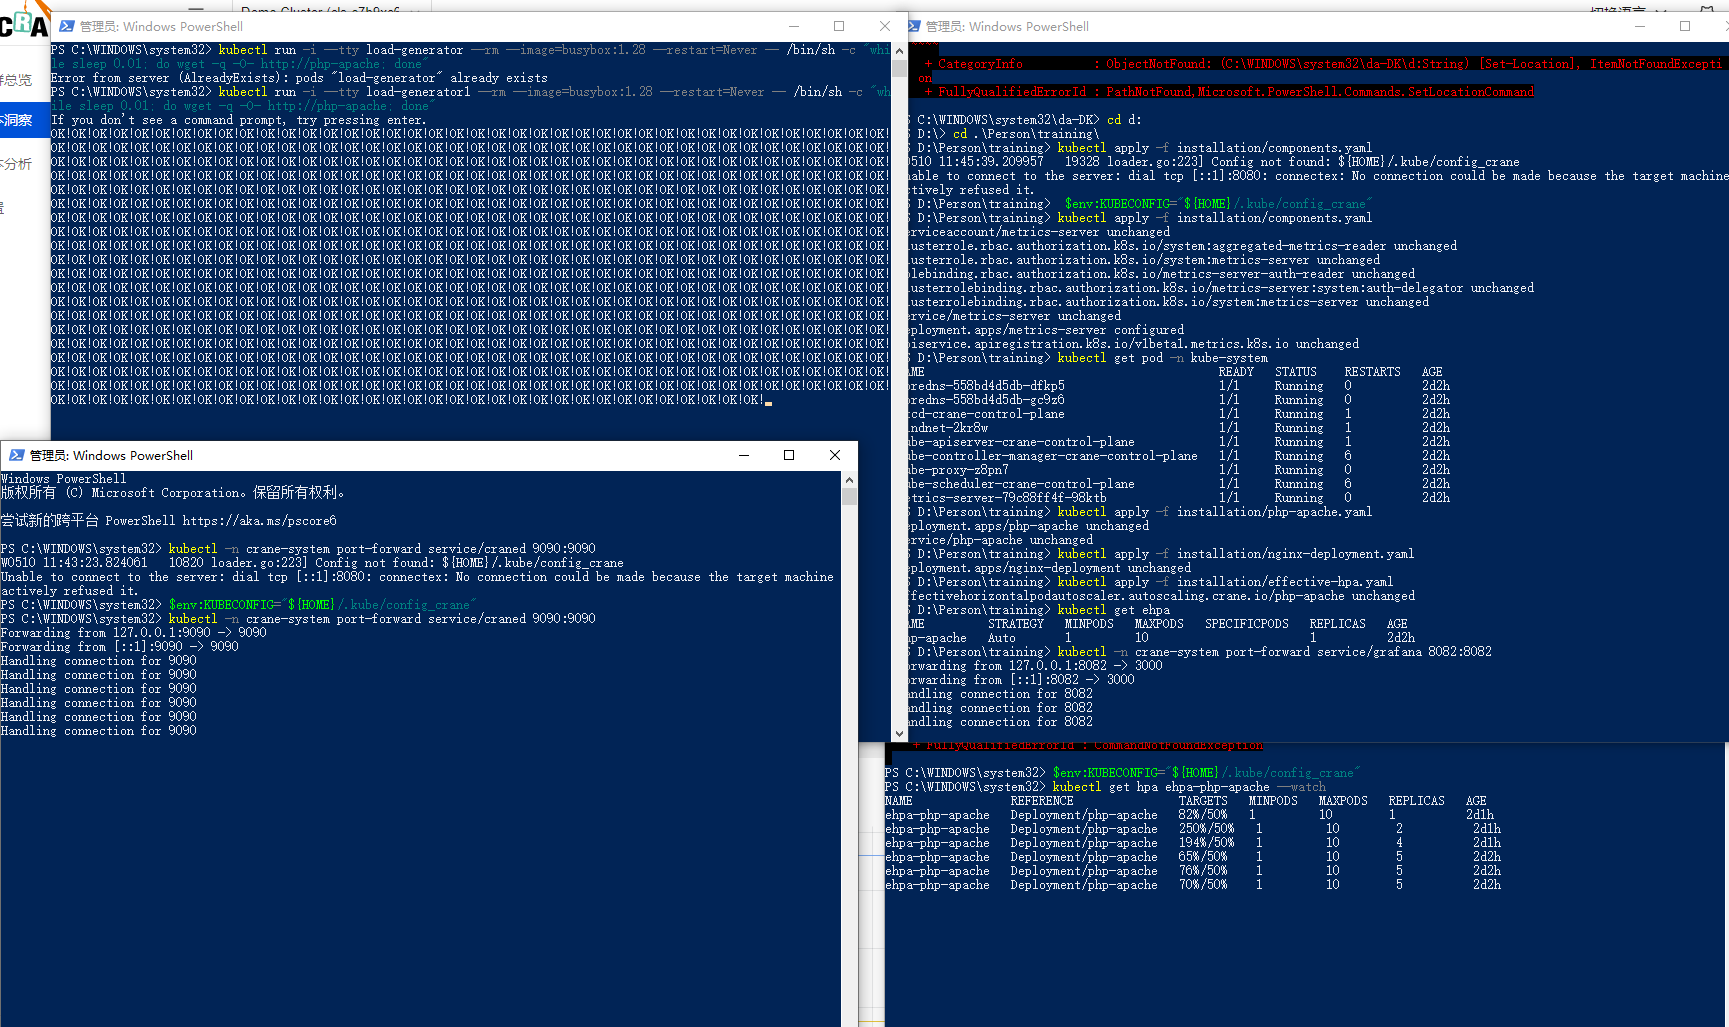
Task: Click the '76%/50%' target value
Action: (1203, 871)
